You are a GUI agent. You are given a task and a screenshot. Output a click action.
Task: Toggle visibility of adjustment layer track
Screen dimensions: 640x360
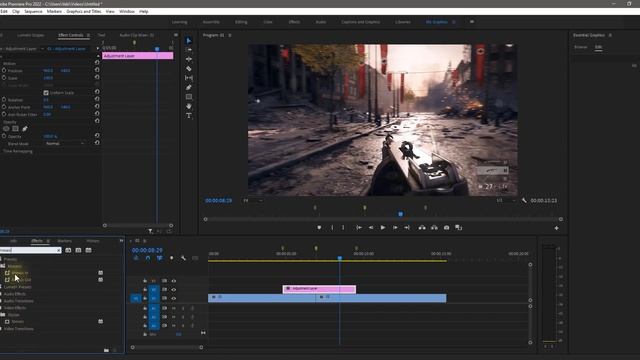[174, 289]
